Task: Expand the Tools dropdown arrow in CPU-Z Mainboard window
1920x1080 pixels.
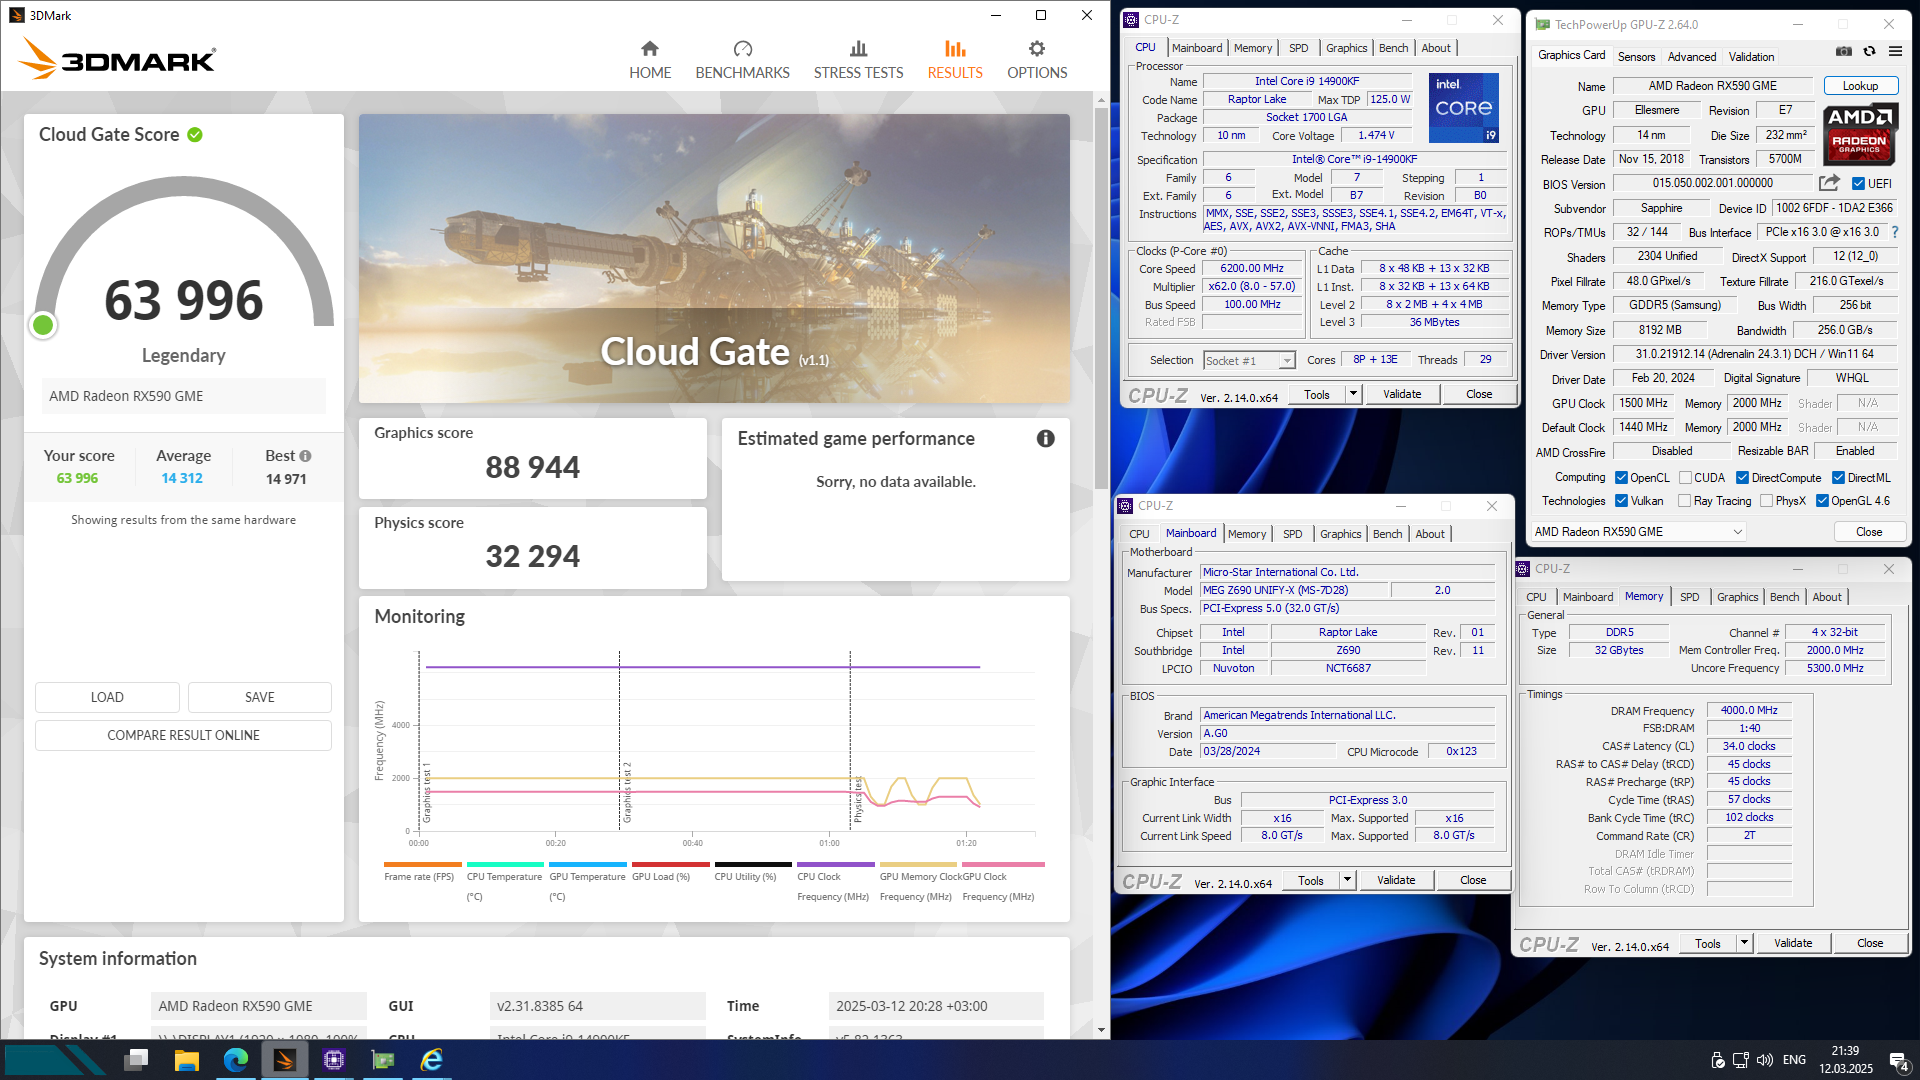Action: point(1347,880)
